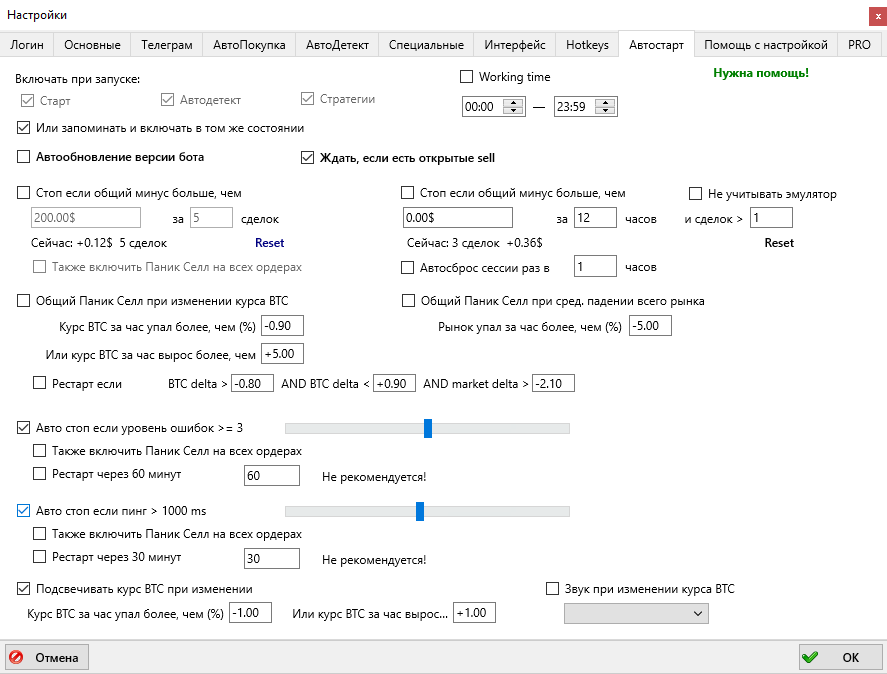Click the Сейчас: +0.12$ 5 сделок status text

coord(99,243)
